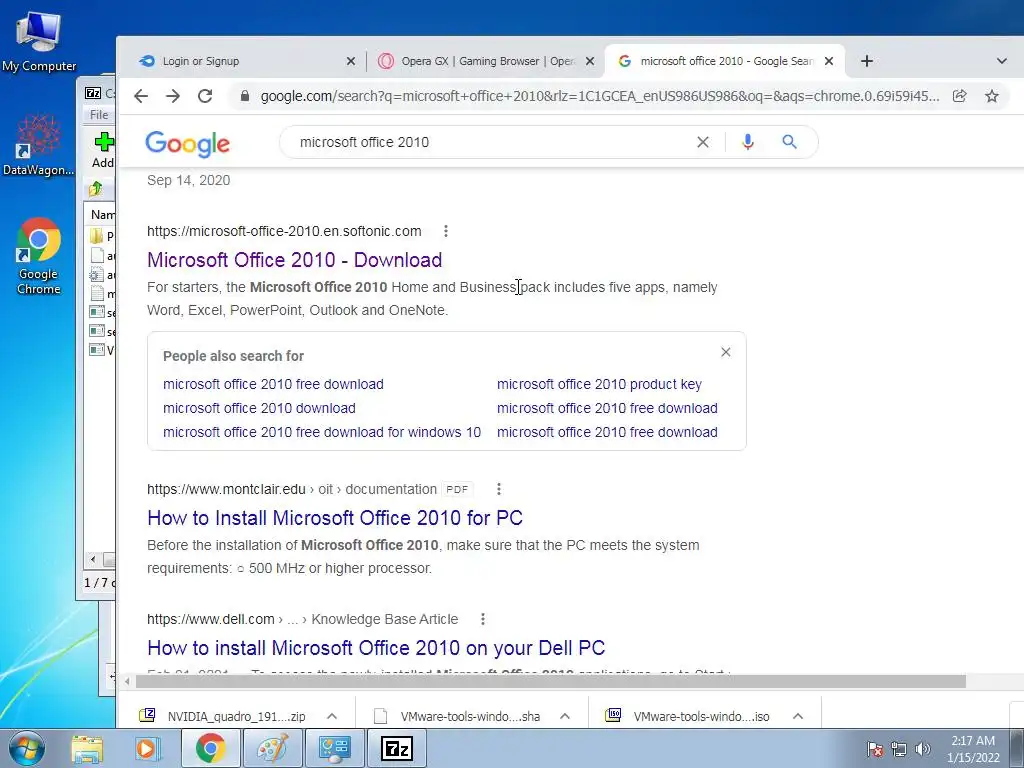Open the NVIDIA_quadro zip download item
Screen dimensions: 1024x768
(x=225, y=716)
